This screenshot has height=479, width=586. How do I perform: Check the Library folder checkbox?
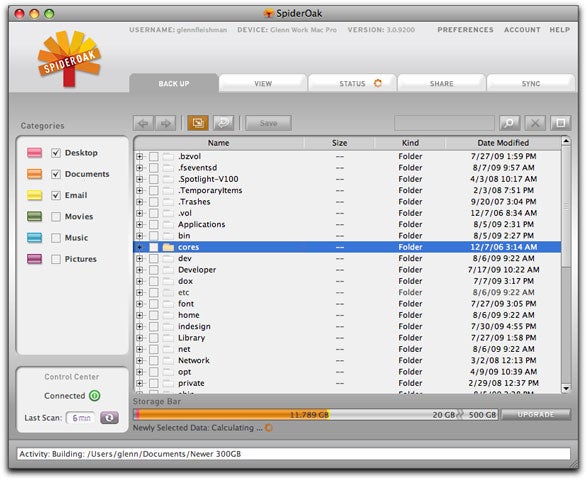click(x=154, y=338)
